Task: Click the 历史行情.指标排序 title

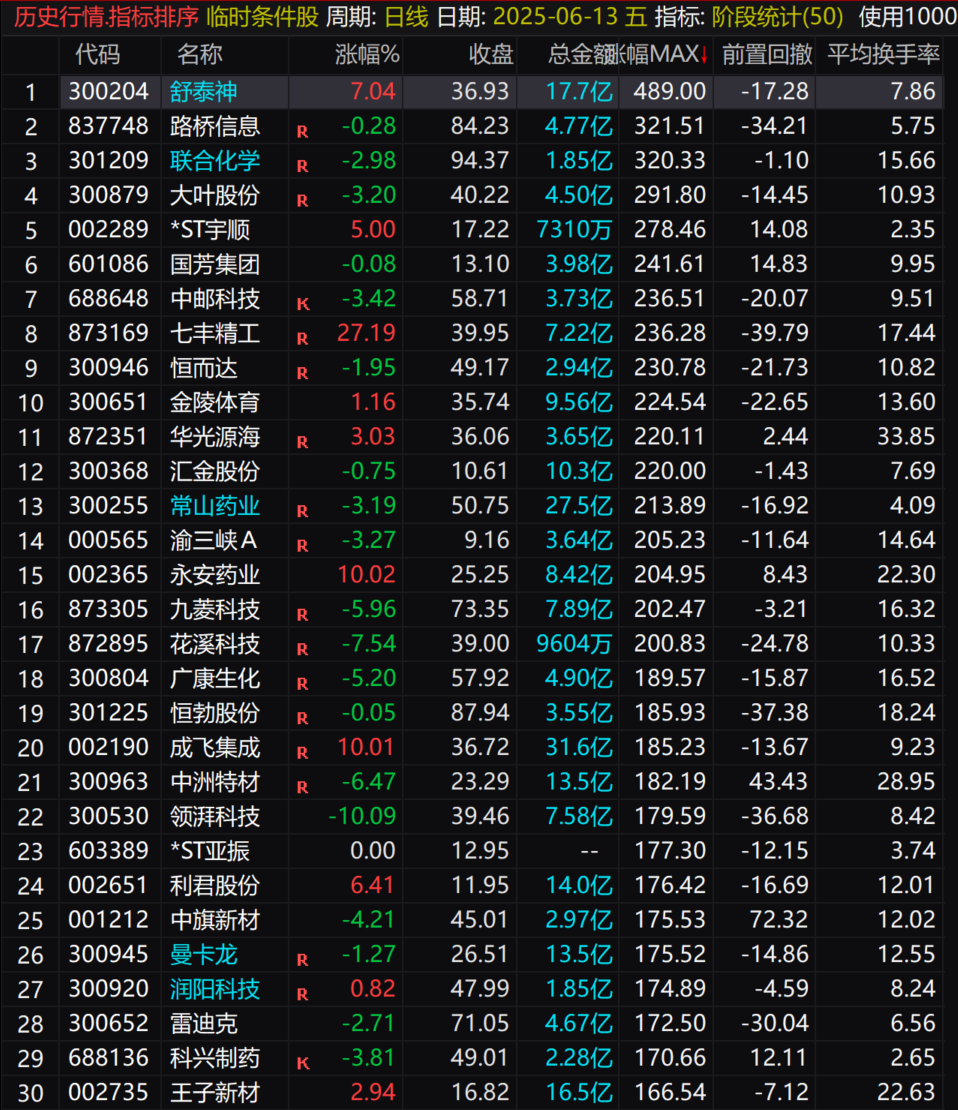Action: [106, 17]
